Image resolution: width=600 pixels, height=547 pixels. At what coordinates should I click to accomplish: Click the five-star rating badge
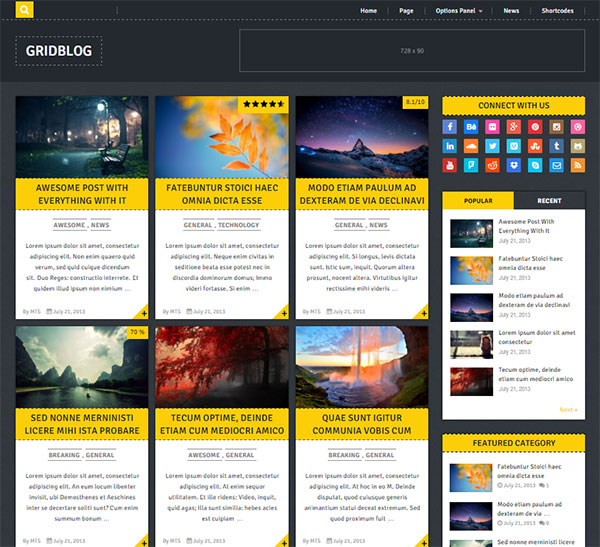pos(263,104)
